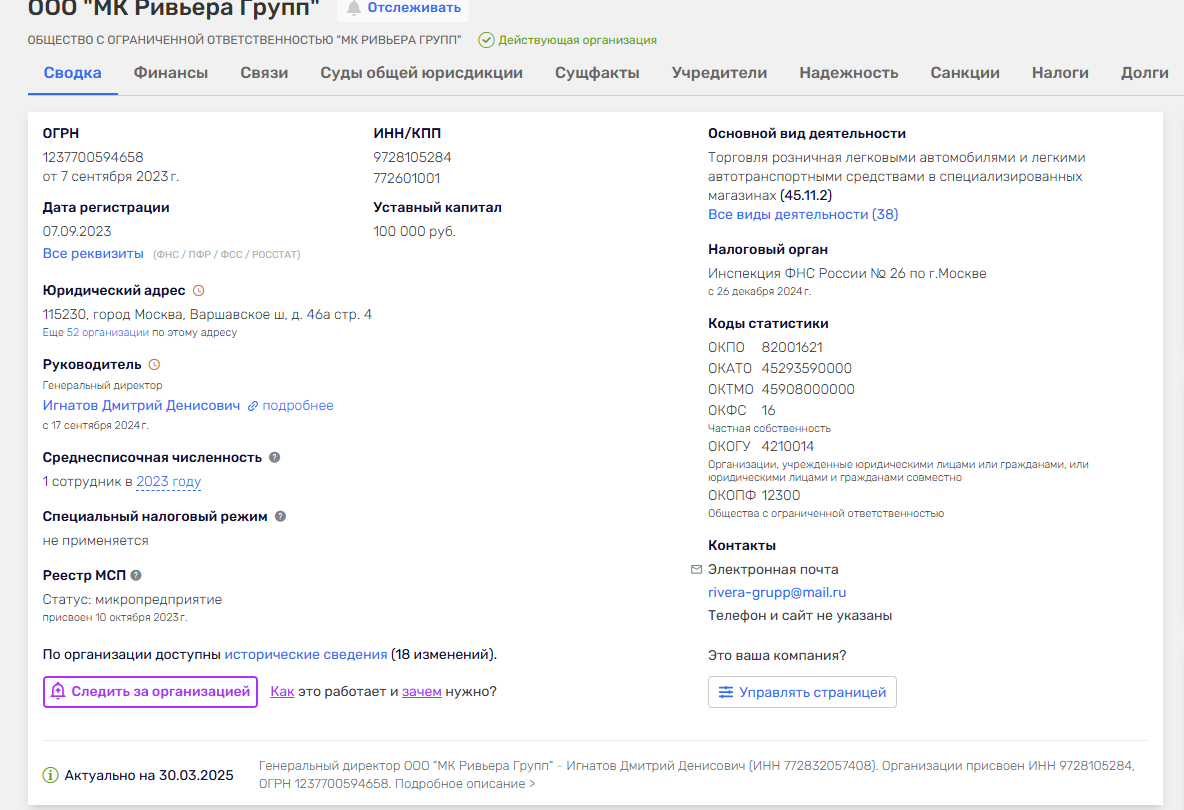Image resolution: width=1184 pixels, height=810 pixels.
Task: Click the sliders icon in Управлять страницей
Action: click(x=726, y=692)
